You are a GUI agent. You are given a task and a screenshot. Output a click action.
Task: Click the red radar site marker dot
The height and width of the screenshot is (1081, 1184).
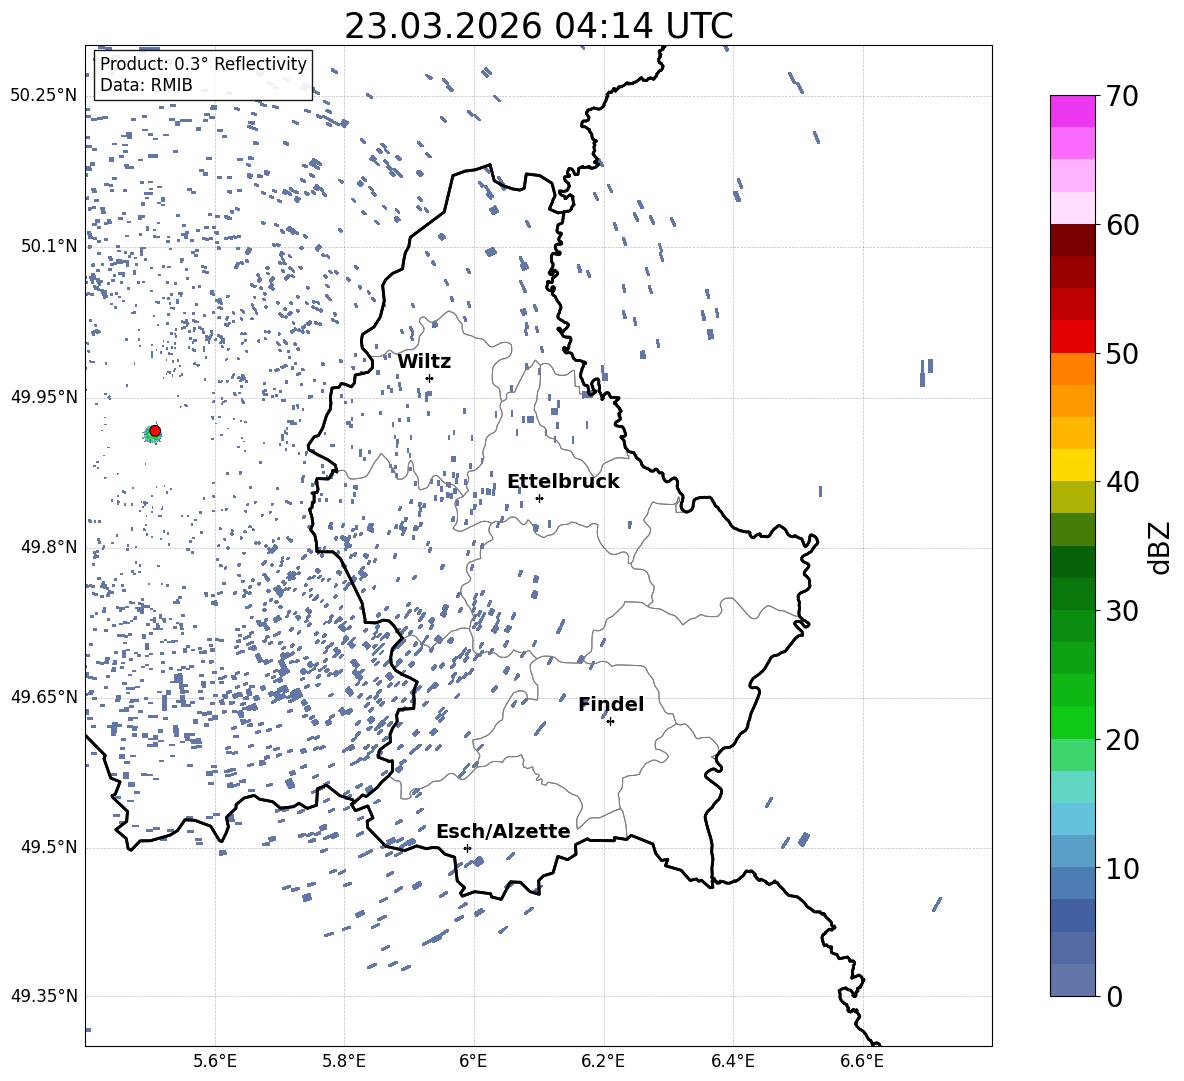pyautogui.click(x=155, y=431)
